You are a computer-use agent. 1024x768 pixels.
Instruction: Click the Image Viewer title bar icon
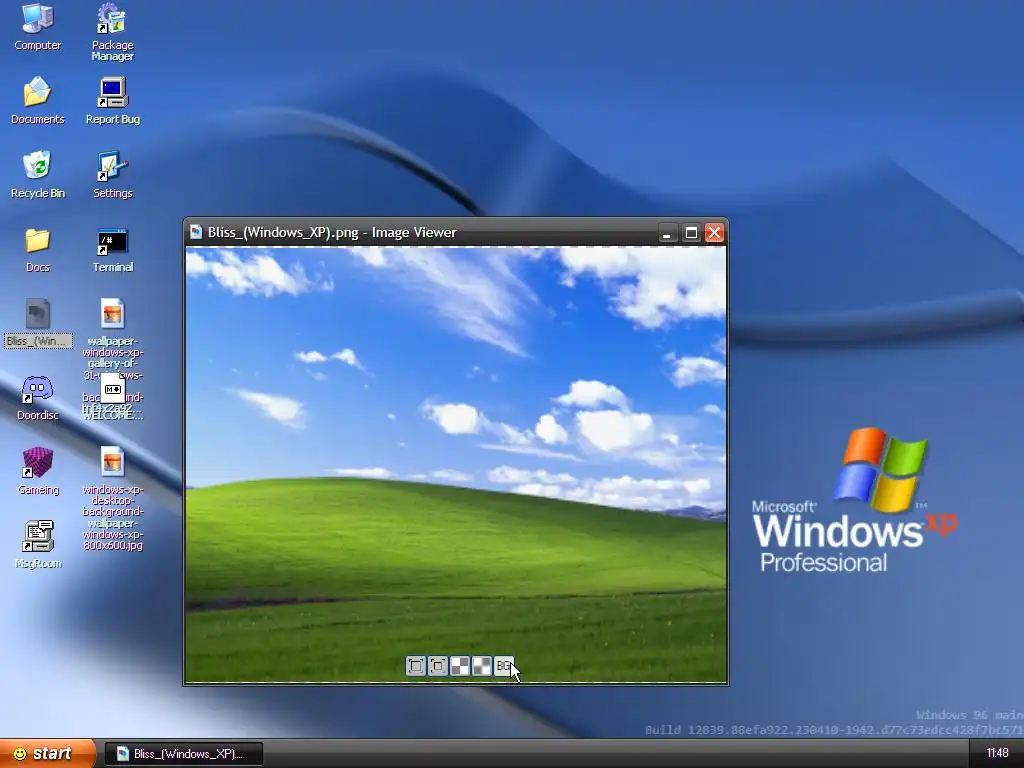pyautogui.click(x=195, y=232)
